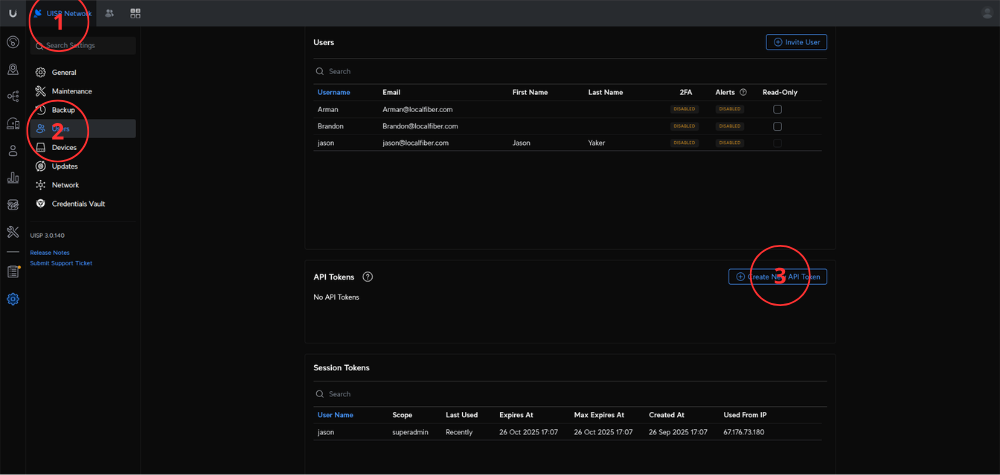Sort users by Username column header
1000x475 pixels.
click(x=334, y=92)
